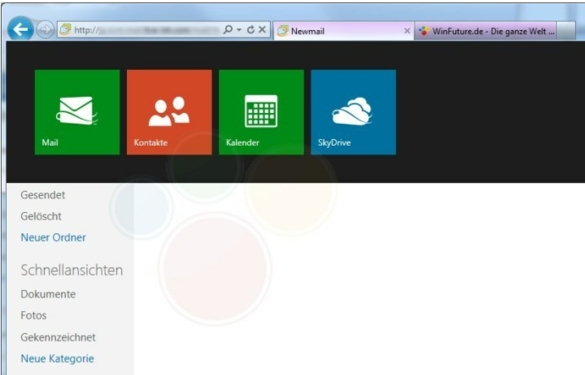Image resolution: width=585 pixels, height=375 pixels.
Task: Click the Neuer Ordner link
Action: 53,237
